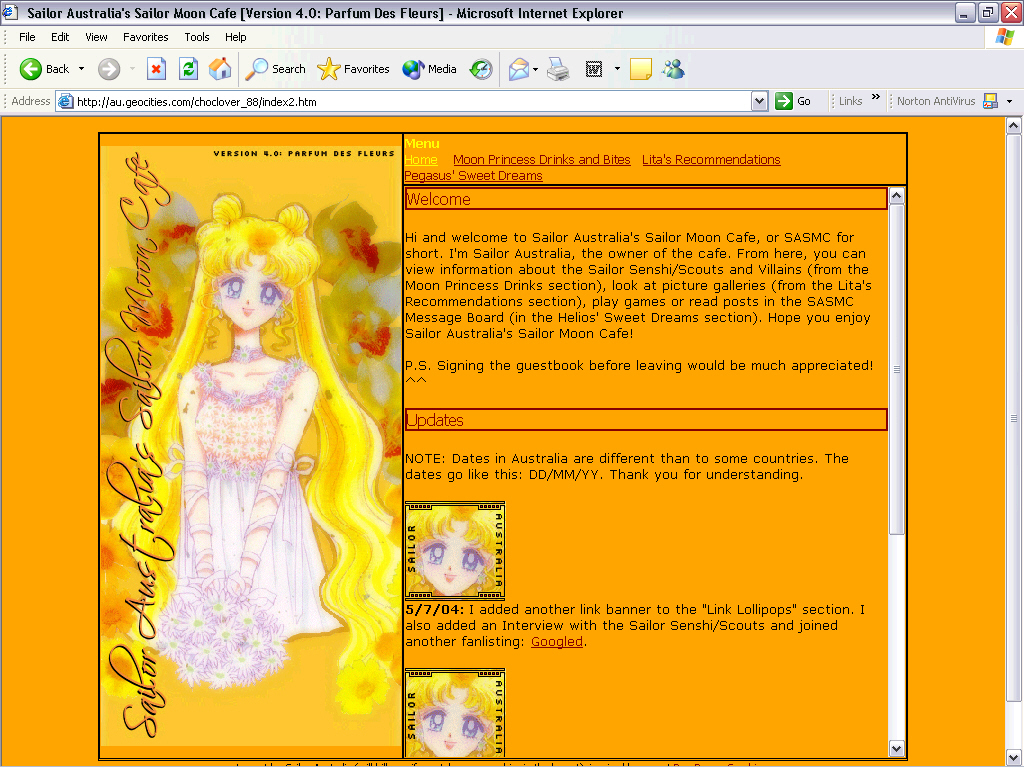Stop loading with the red X icon
Viewport: 1024px width, 768px height.
[x=156, y=69]
